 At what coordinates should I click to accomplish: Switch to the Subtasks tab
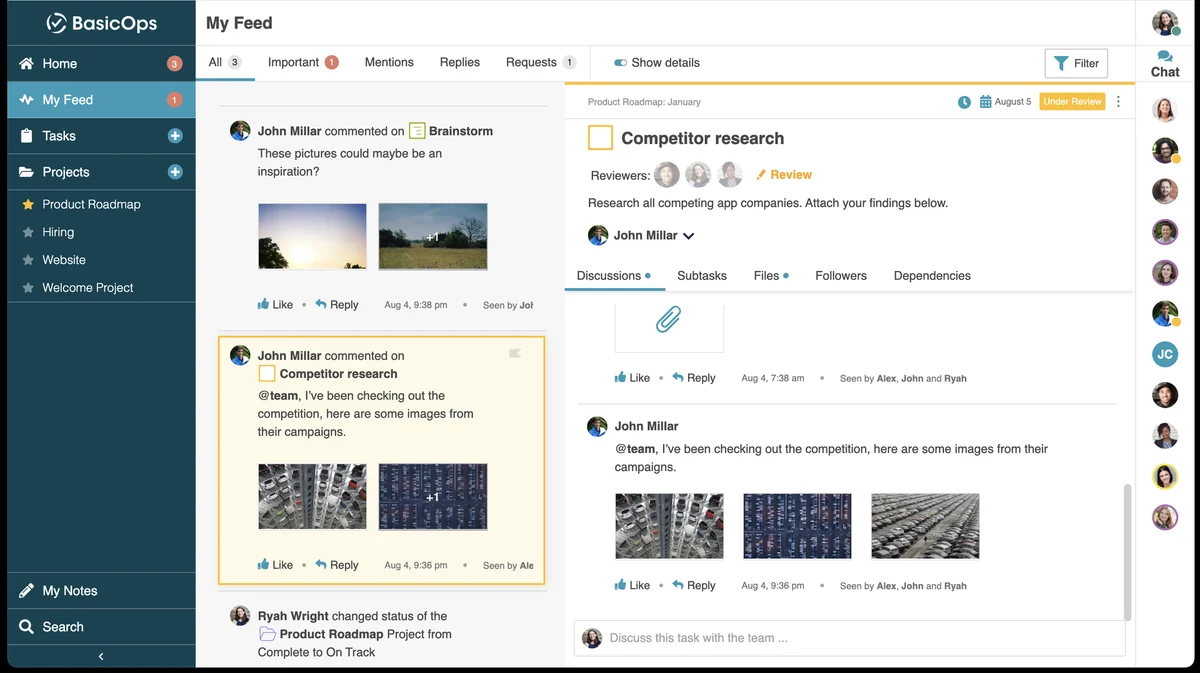pyautogui.click(x=702, y=275)
